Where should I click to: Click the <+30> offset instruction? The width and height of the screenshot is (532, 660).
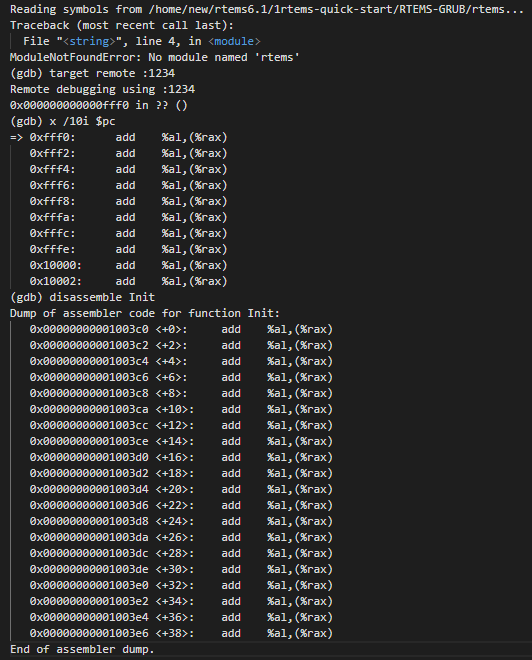181,569
